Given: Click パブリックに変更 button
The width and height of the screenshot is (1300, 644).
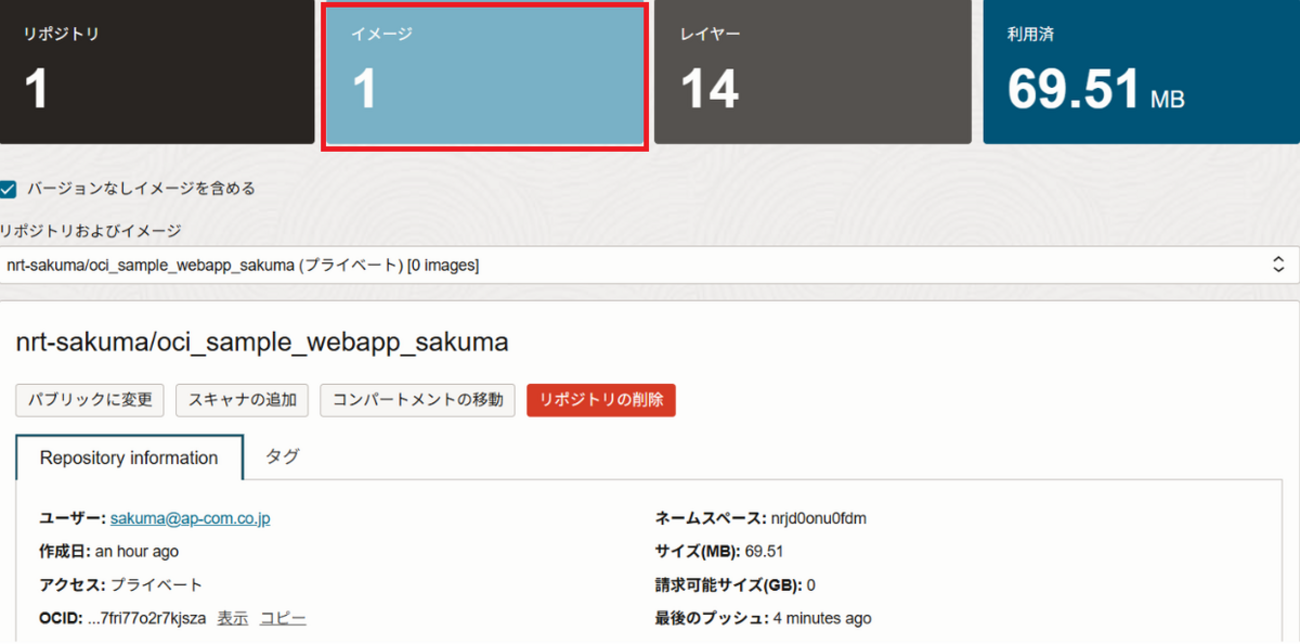Looking at the screenshot, I should coord(90,400).
